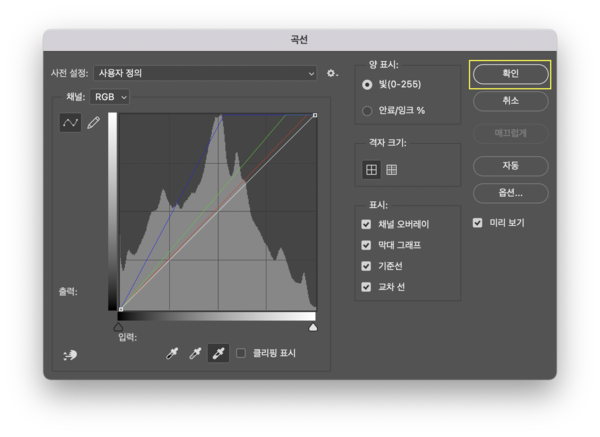Toggle the 막대 그래프 checkbox
Viewport: 600px width, 437px height.
(x=366, y=245)
